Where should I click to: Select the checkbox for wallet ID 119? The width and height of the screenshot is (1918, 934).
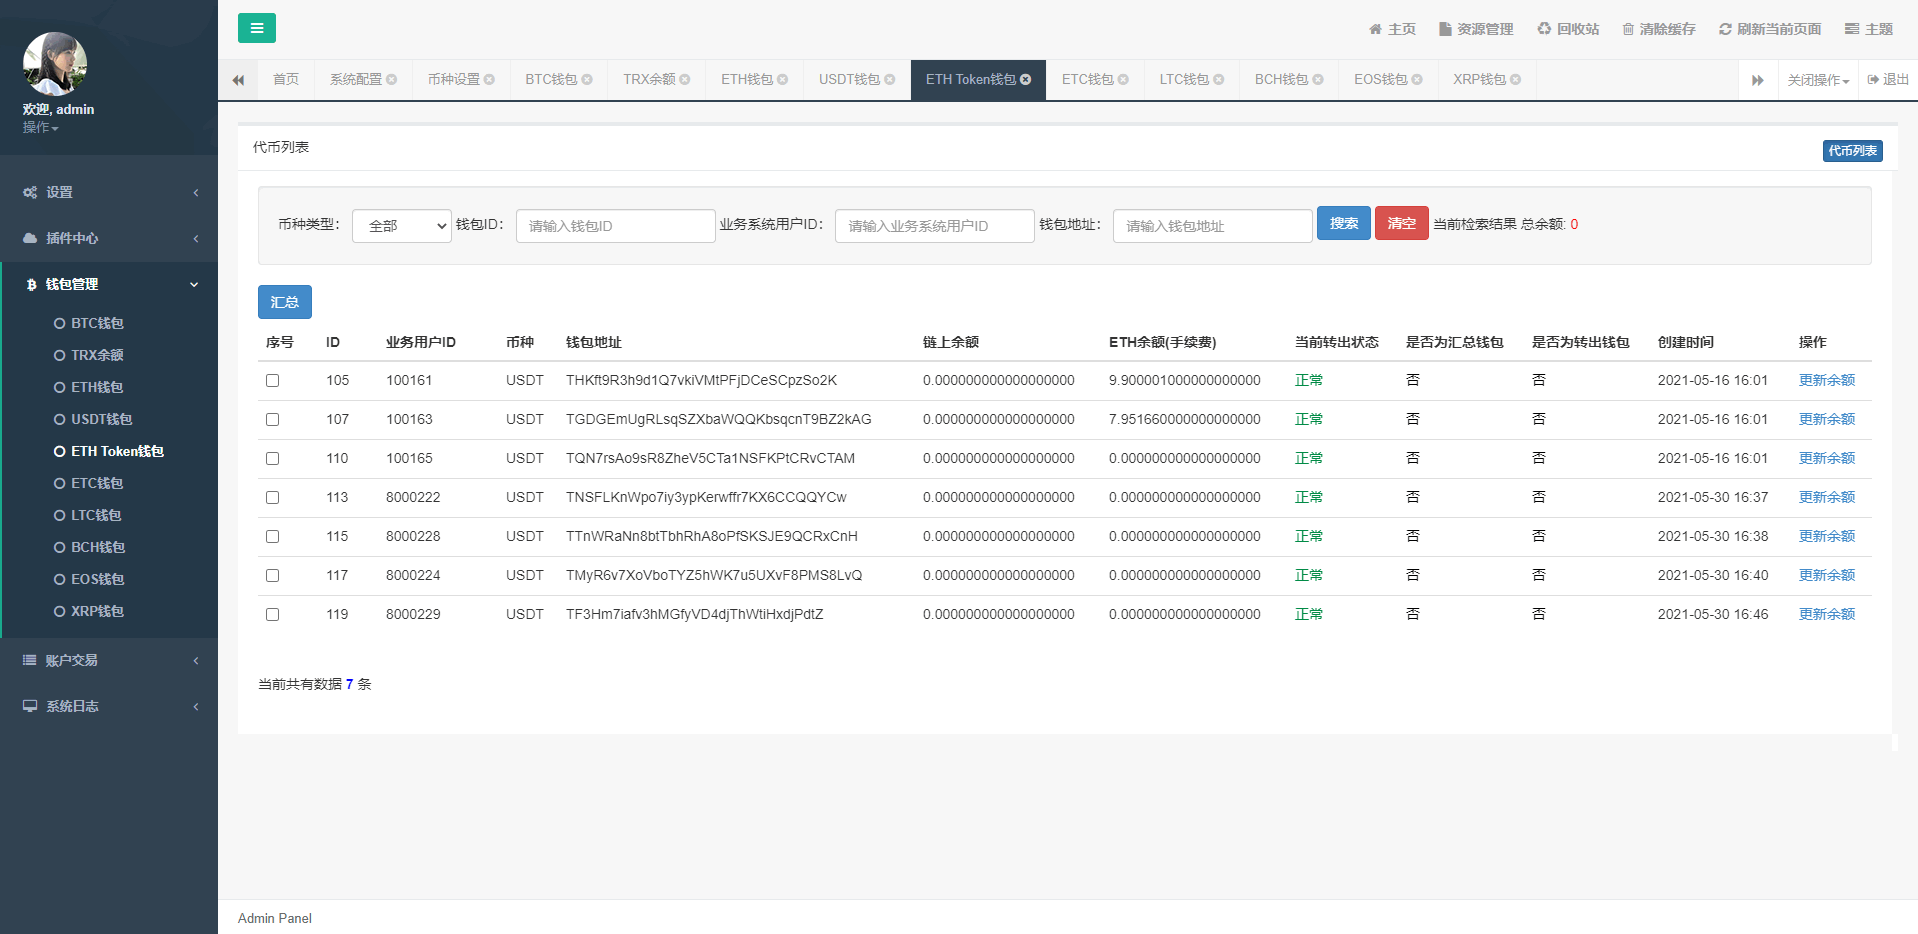pyautogui.click(x=272, y=614)
